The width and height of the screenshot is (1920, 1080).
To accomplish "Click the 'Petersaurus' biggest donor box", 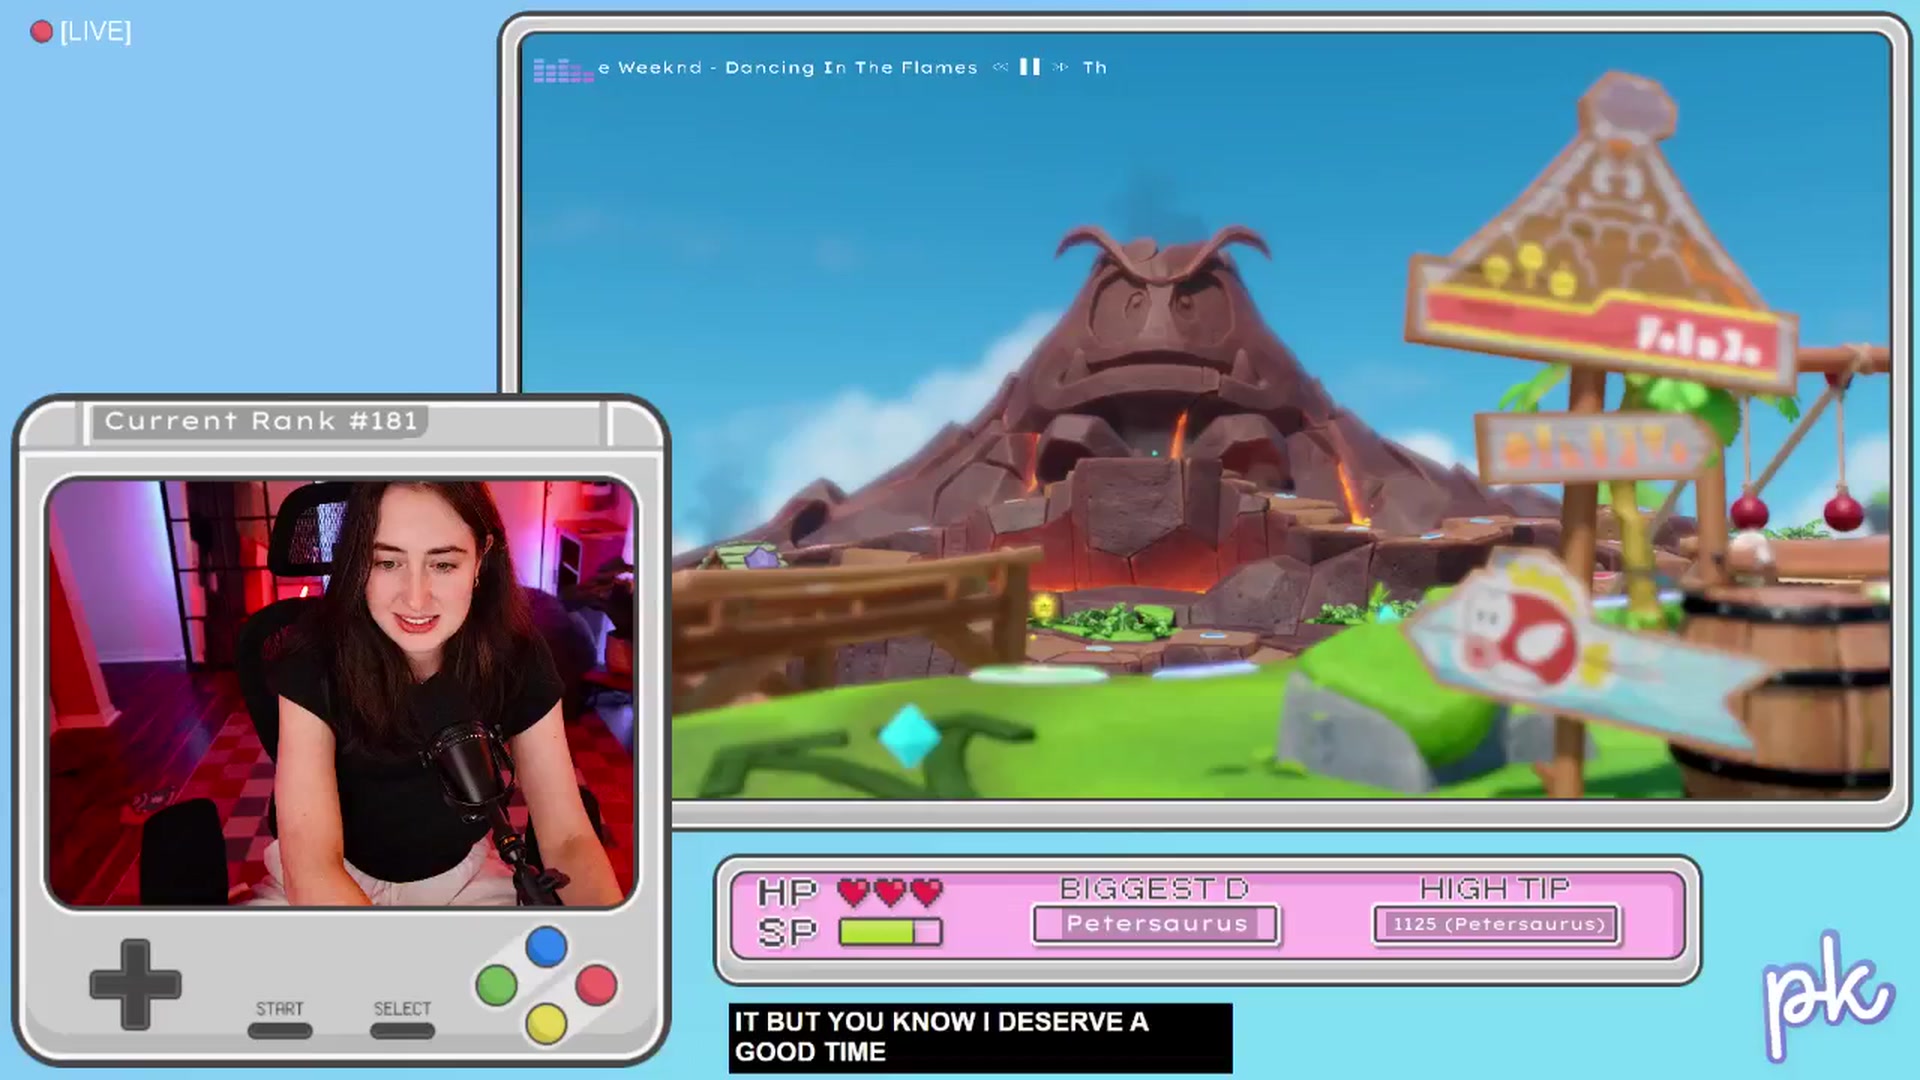I will (1156, 924).
